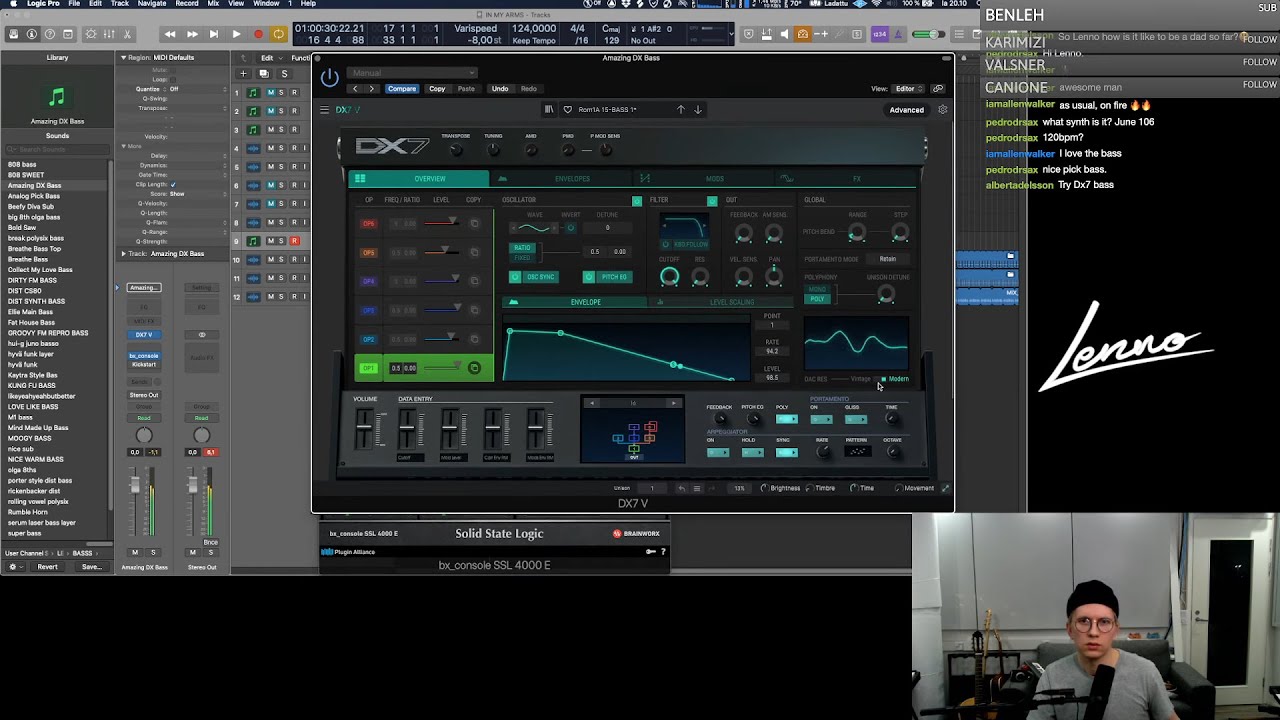
Task: Collapse the Region MIDI Defaults disclosure
Action: pyautogui.click(x=124, y=58)
